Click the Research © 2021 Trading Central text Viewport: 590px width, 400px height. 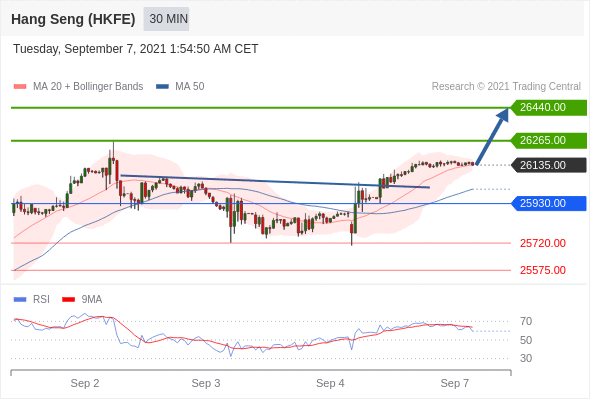tap(506, 87)
